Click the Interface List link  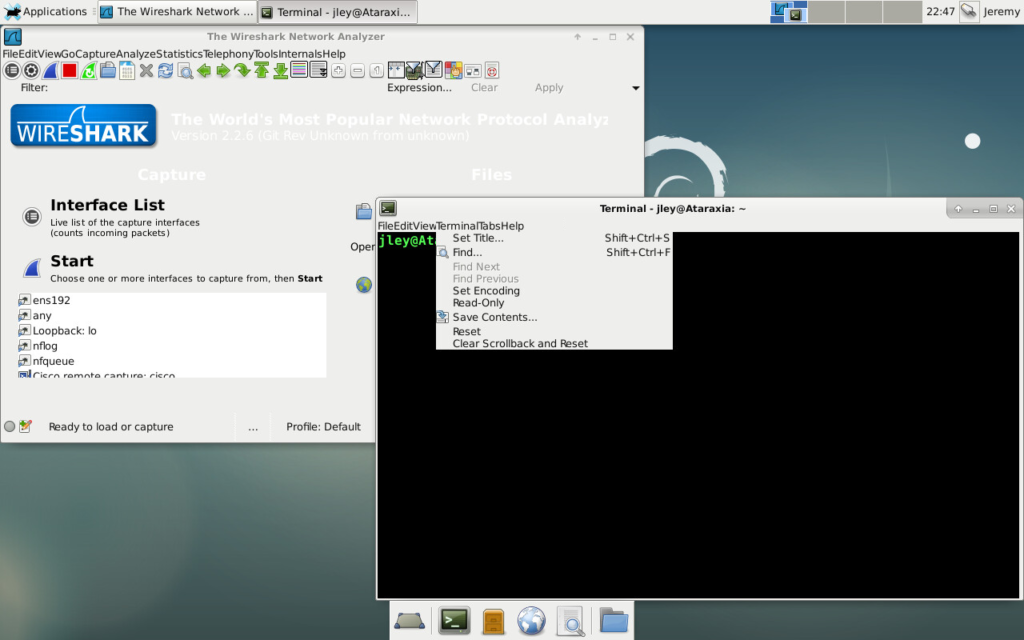tap(107, 205)
